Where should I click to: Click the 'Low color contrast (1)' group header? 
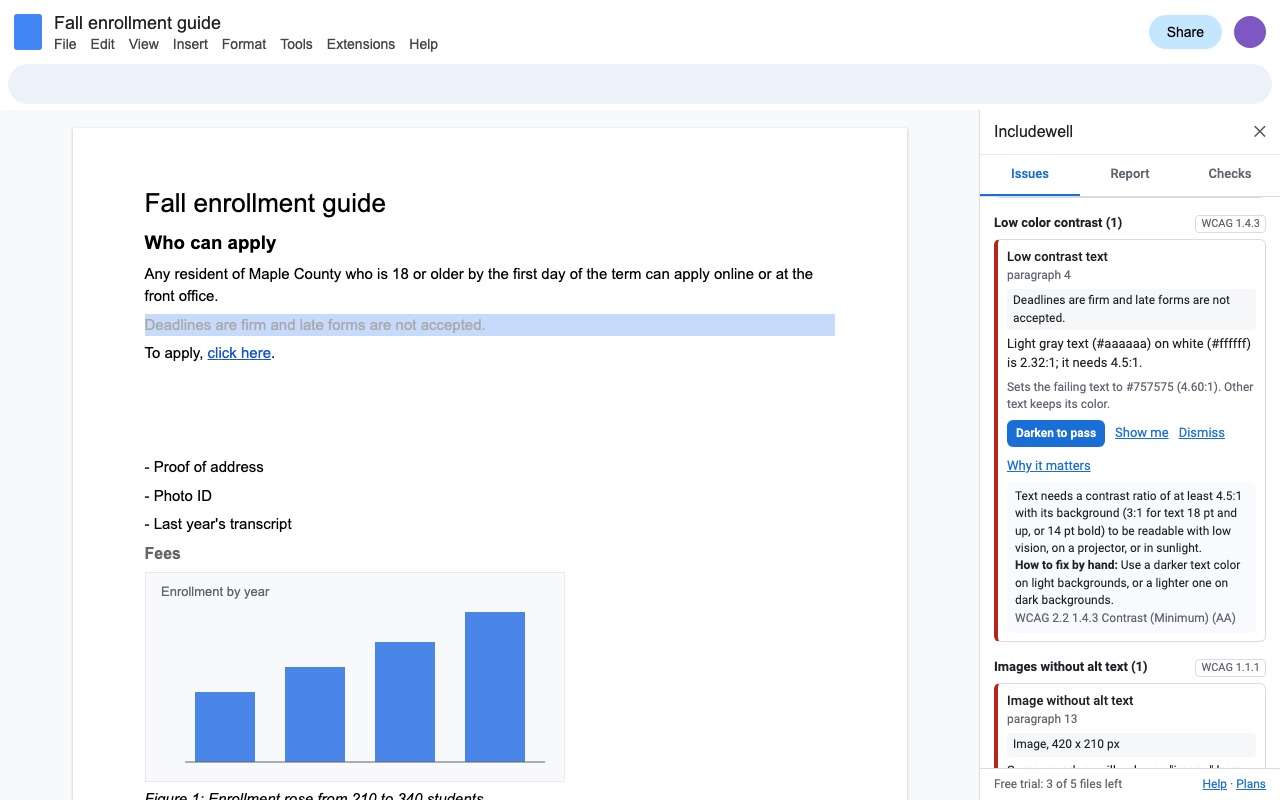pos(1058,223)
